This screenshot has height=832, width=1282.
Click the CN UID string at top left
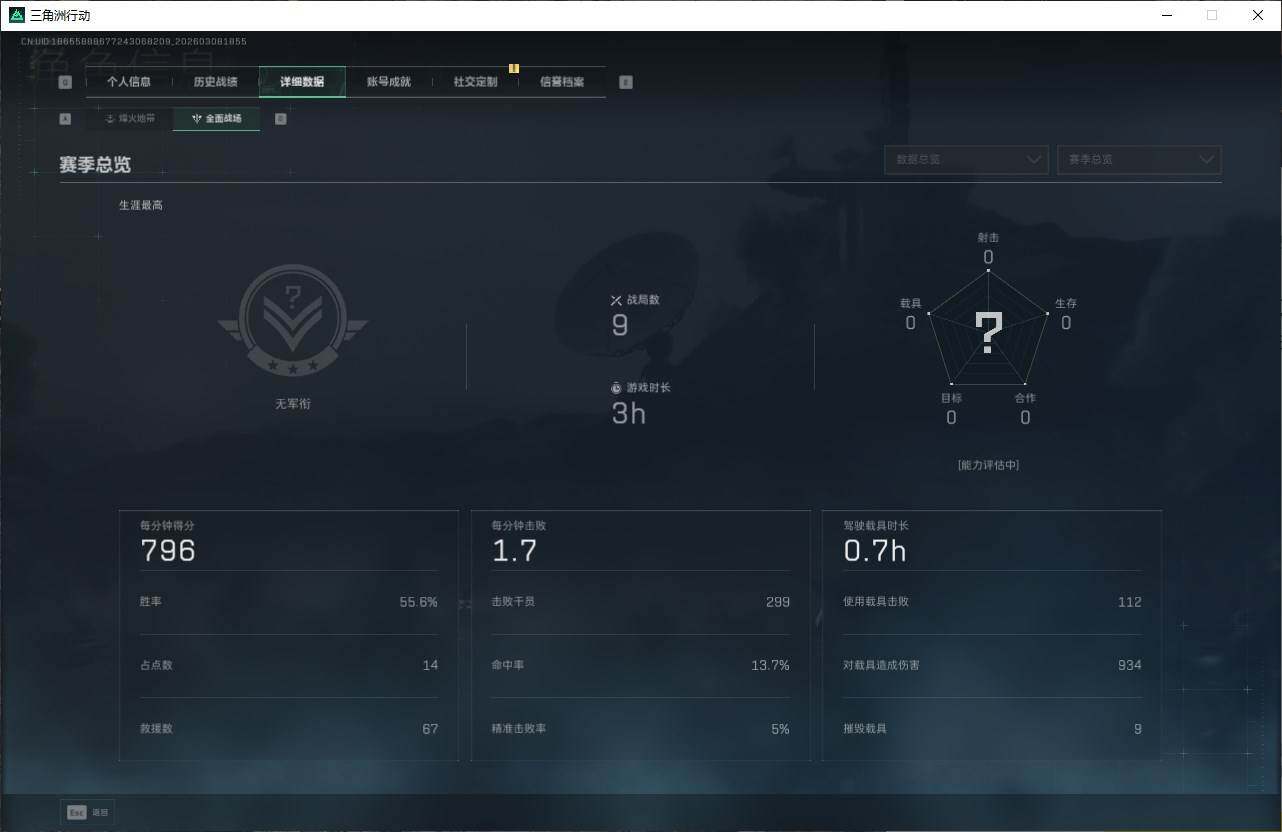[134, 42]
